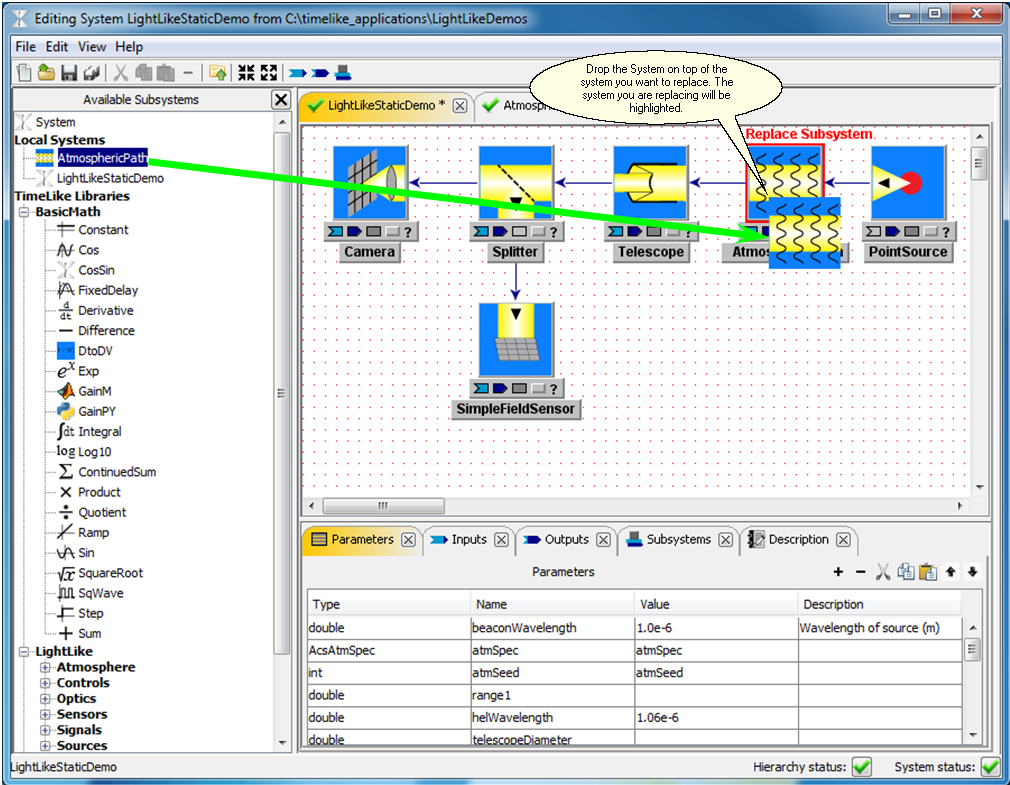Image resolution: width=1010 pixels, height=785 pixels.
Task: Expand the Sources library folder
Action: click(x=45, y=746)
